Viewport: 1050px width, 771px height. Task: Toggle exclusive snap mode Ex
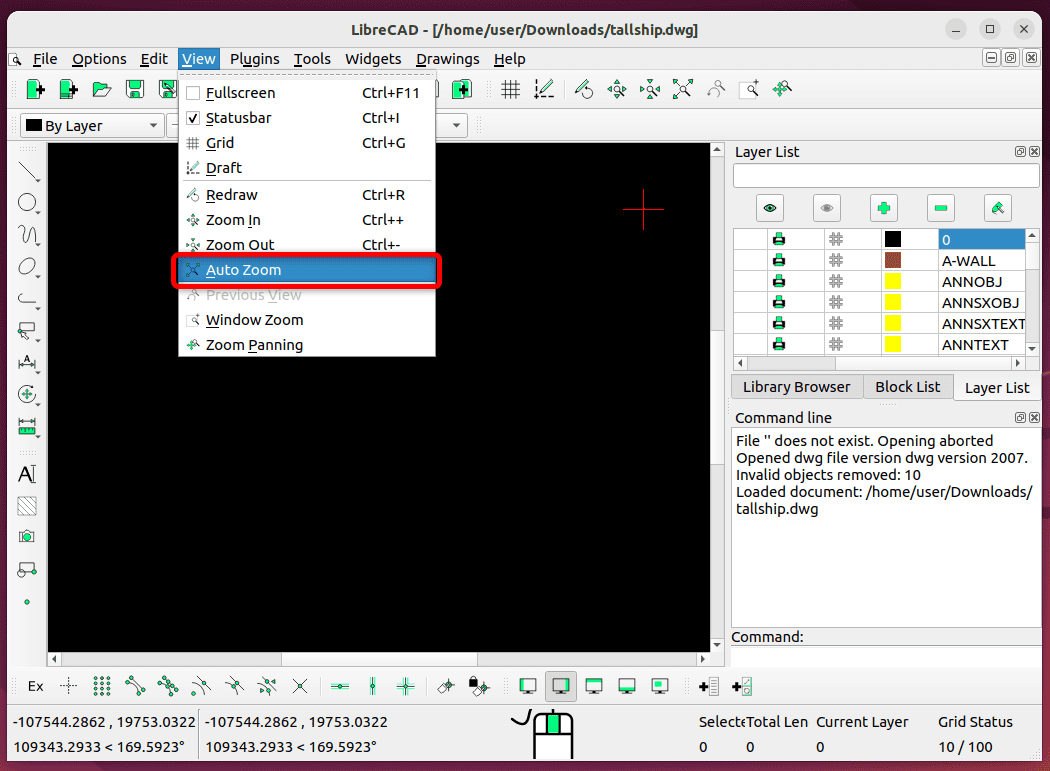click(x=35, y=686)
